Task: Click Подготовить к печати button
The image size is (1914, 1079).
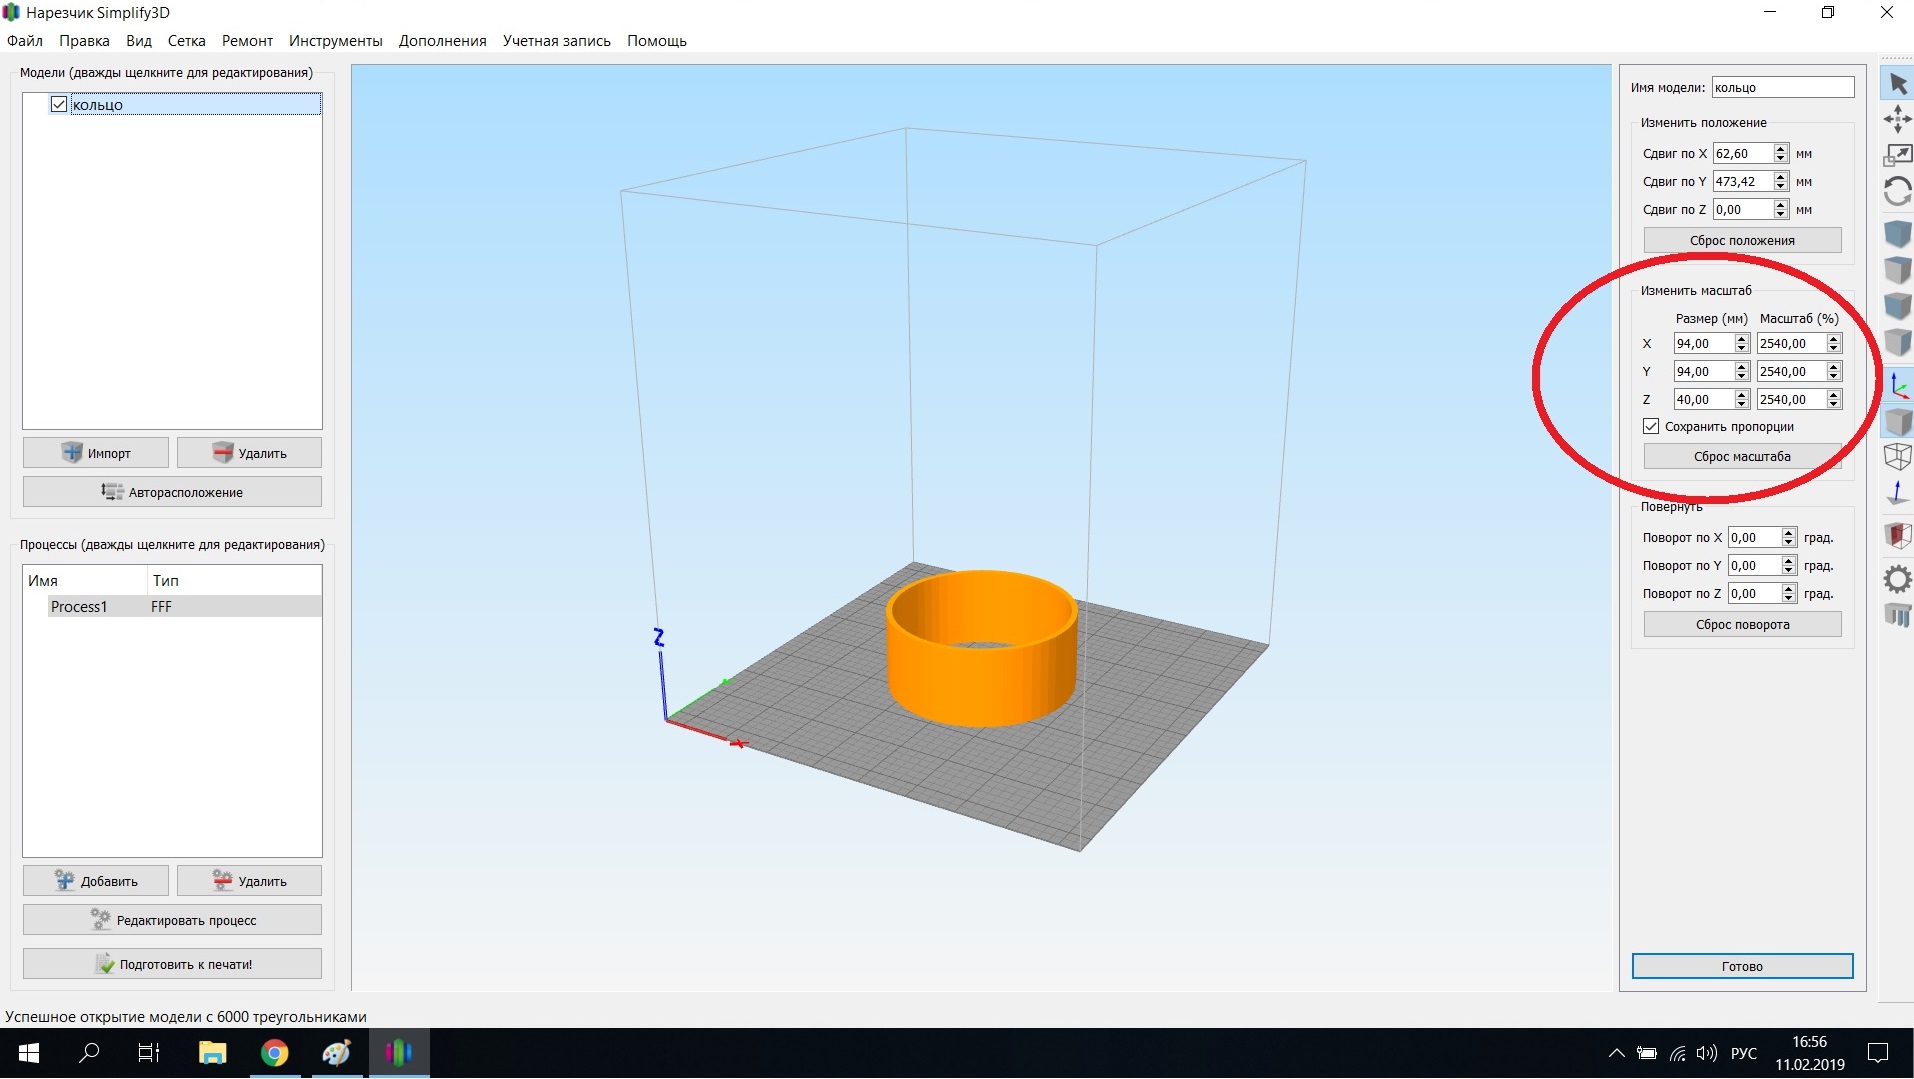Action: click(x=172, y=964)
